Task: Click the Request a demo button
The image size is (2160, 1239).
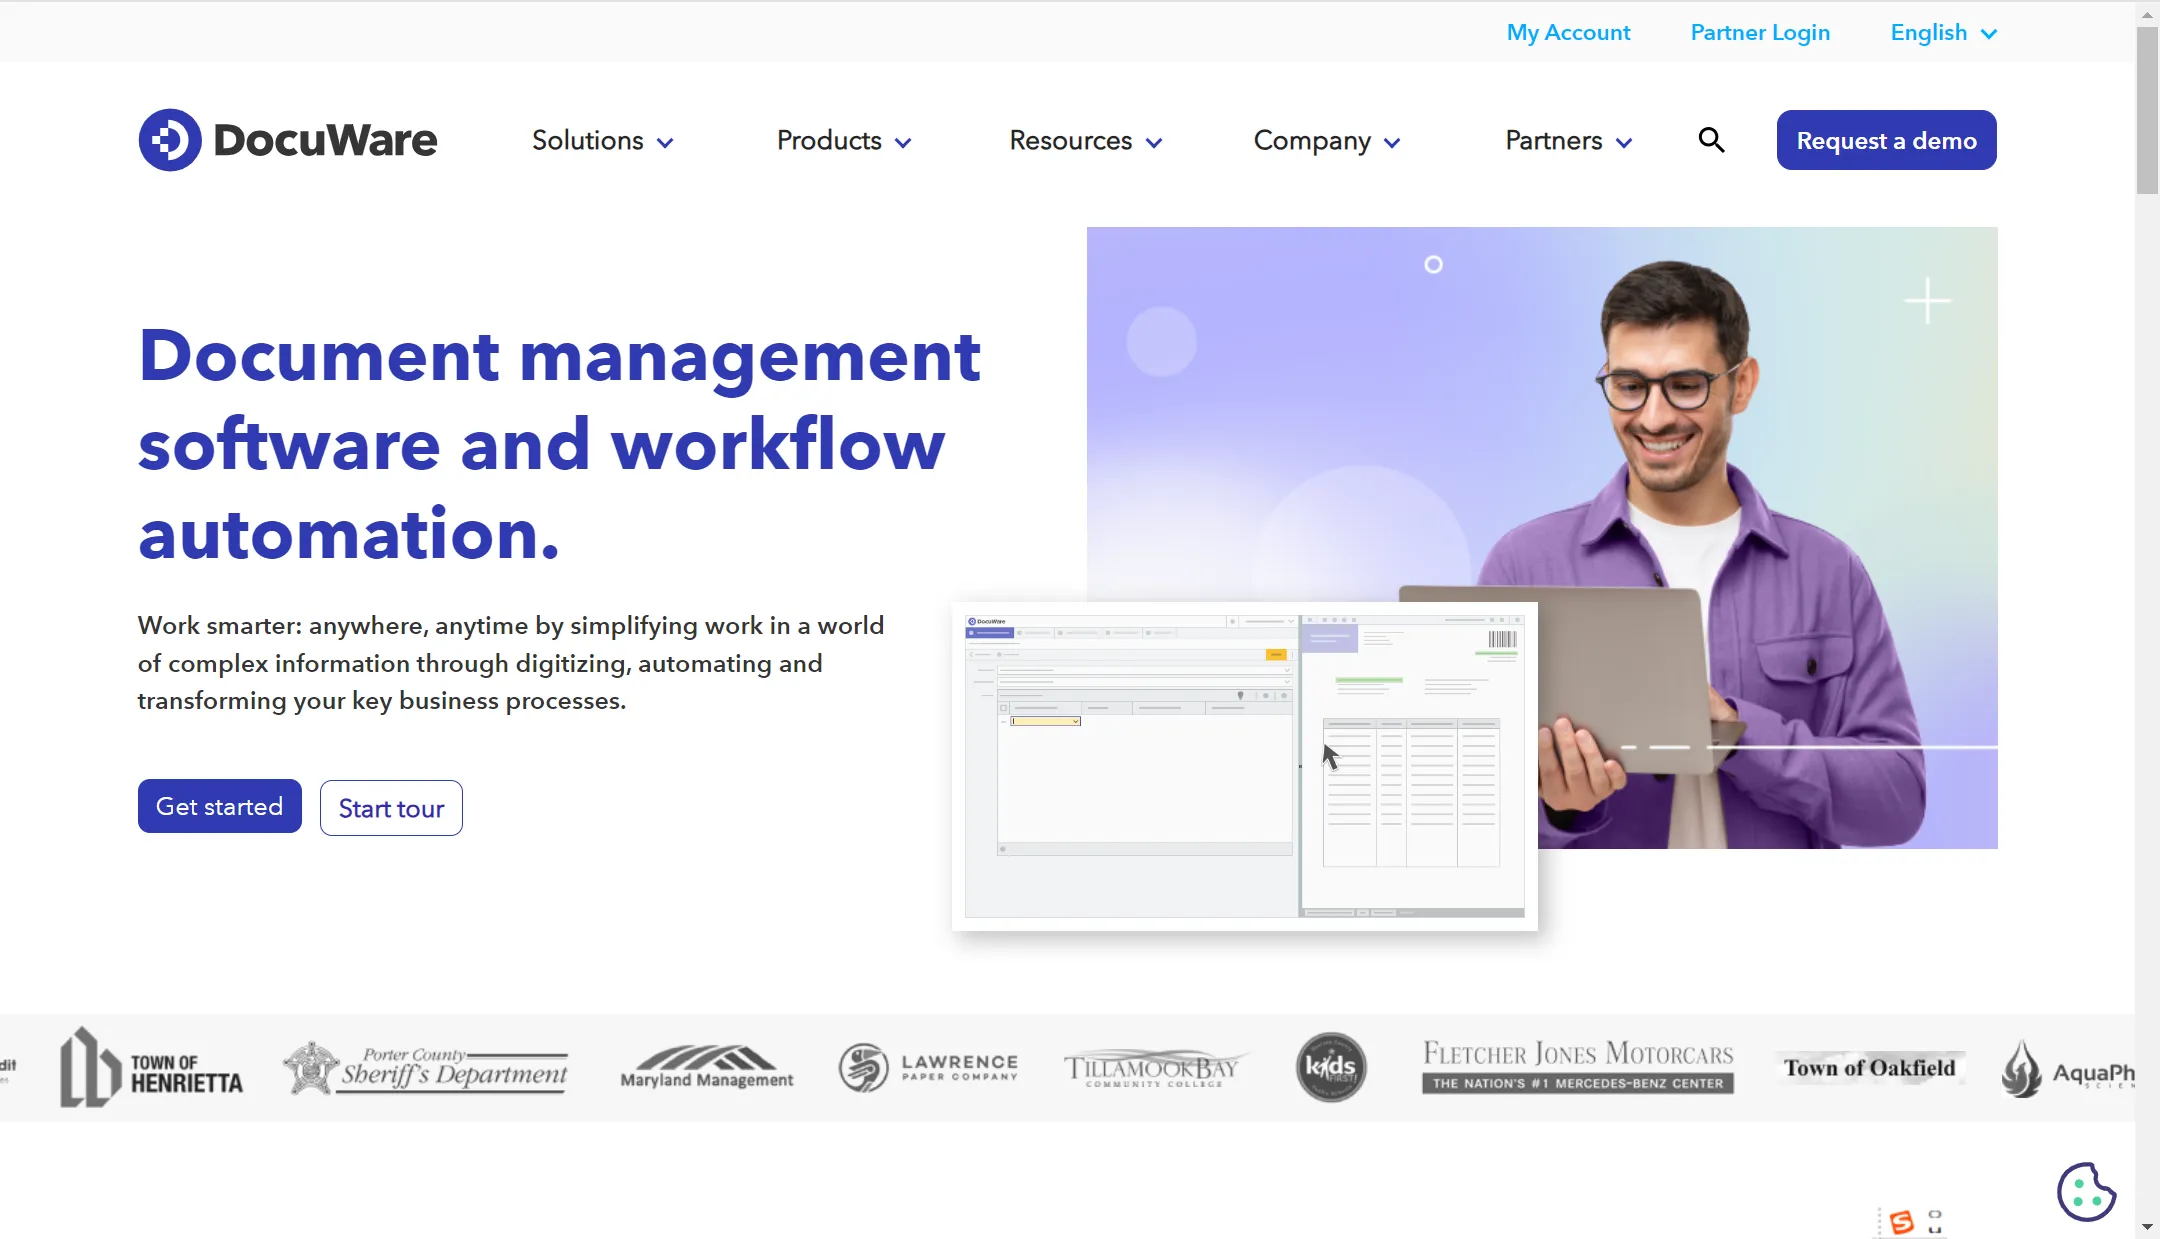Action: tap(1887, 139)
